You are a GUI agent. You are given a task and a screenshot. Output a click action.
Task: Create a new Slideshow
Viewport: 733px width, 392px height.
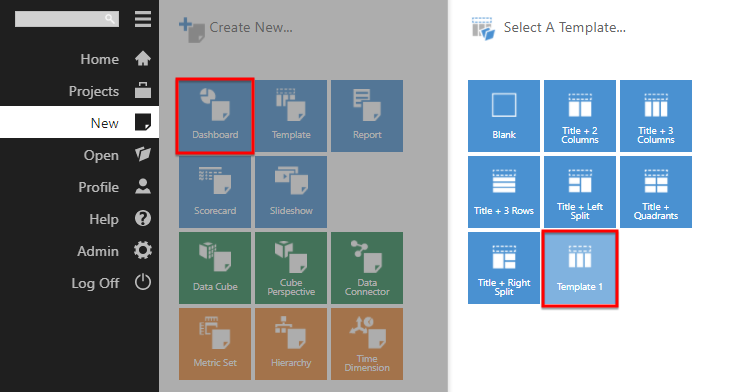291,192
